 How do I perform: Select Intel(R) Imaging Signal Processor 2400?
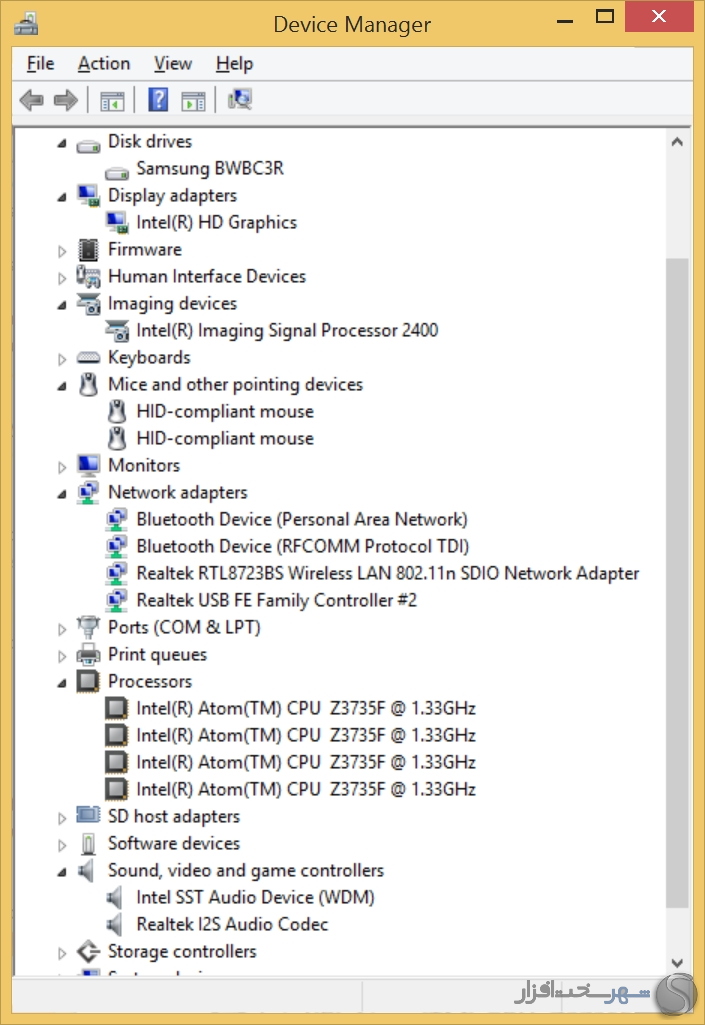tap(287, 330)
